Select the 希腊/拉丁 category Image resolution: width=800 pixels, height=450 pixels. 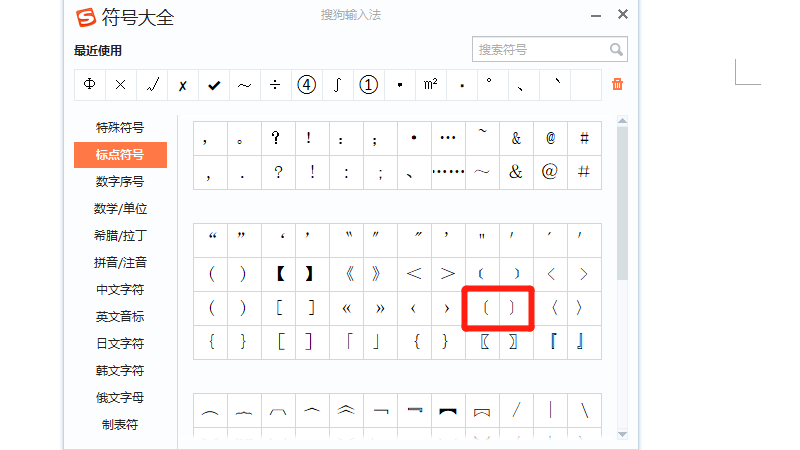pyautogui.click(x=120, y=236)
